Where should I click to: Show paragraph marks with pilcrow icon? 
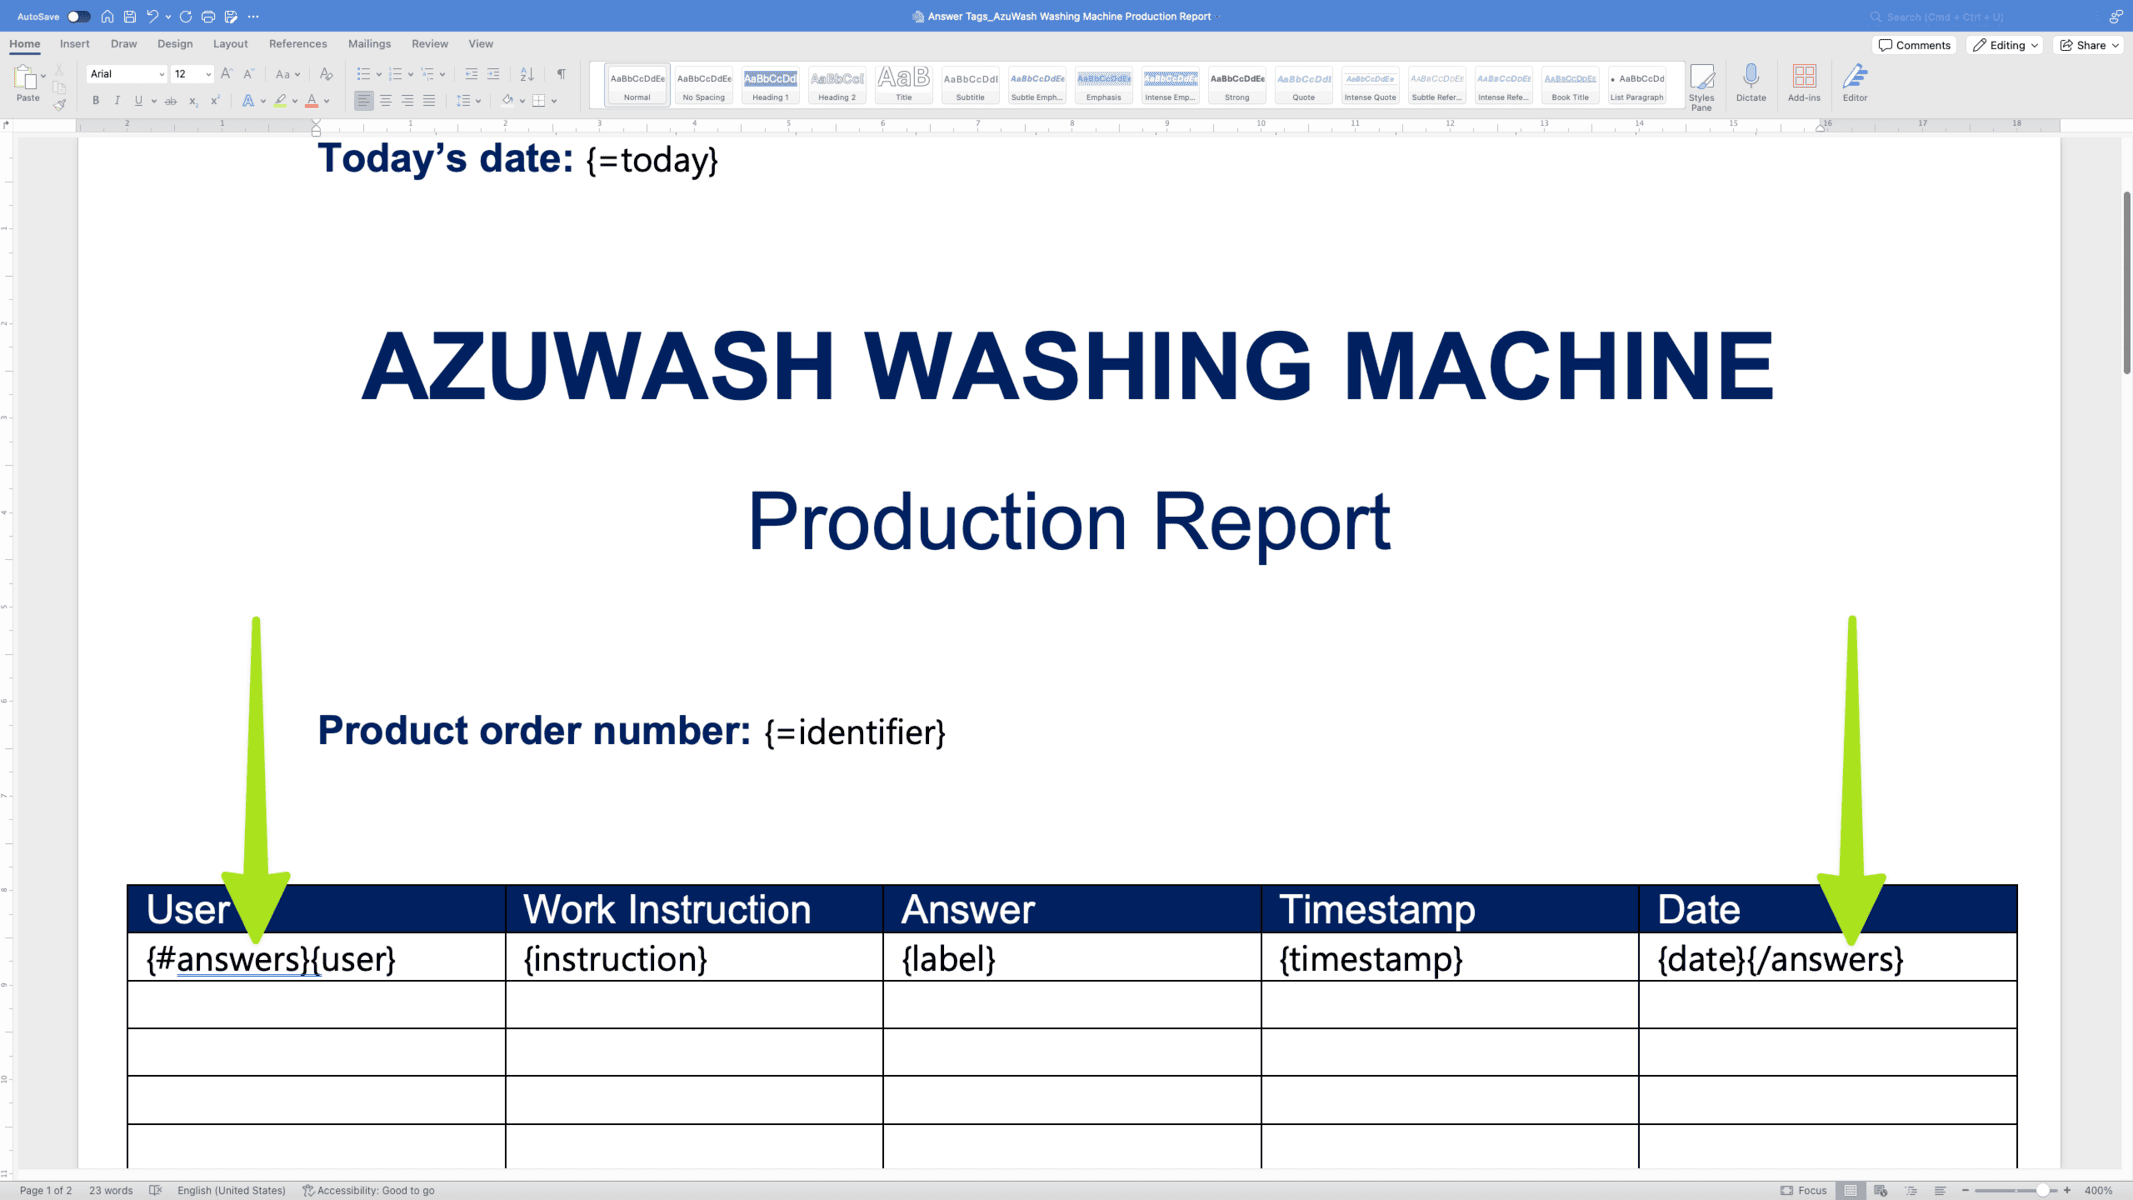pos(561,74)
